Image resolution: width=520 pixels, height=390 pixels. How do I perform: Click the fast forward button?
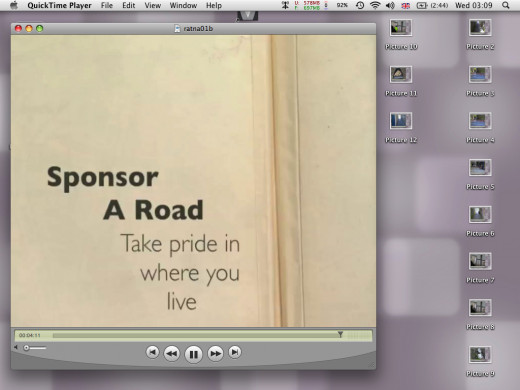[x=215, y=353]
